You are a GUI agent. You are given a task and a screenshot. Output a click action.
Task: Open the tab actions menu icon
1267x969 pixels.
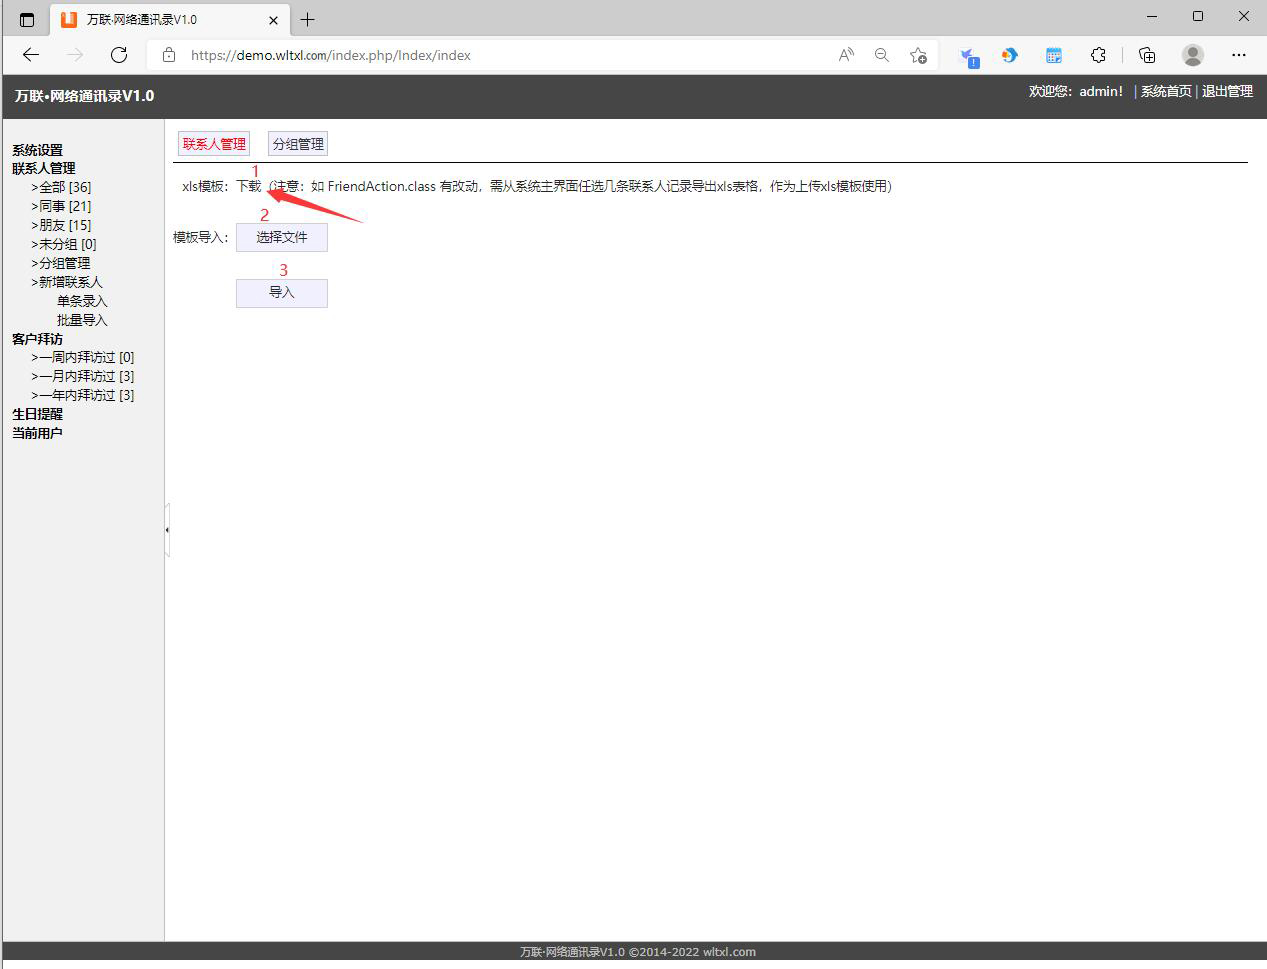pos(27,19)
